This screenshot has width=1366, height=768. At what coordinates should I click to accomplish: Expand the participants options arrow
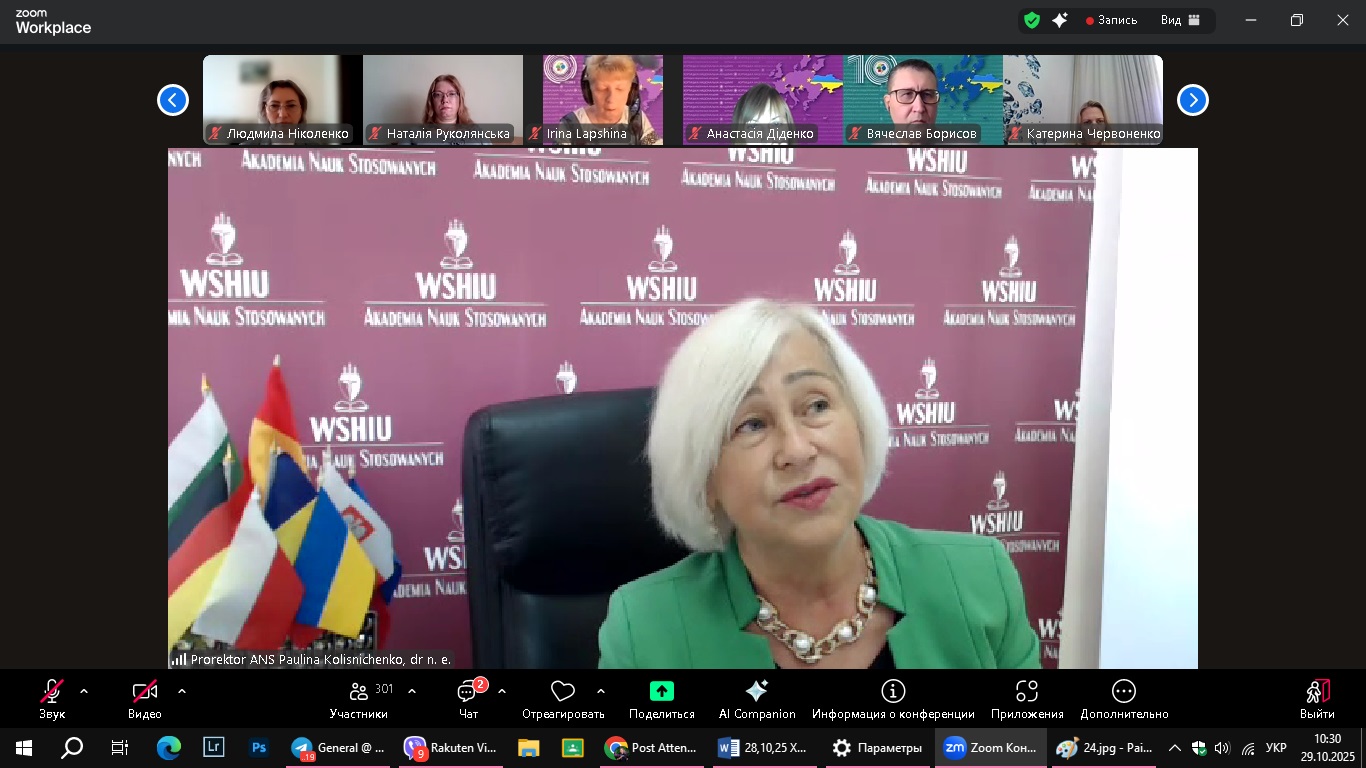pyautogui.click(x=412, y=691)
